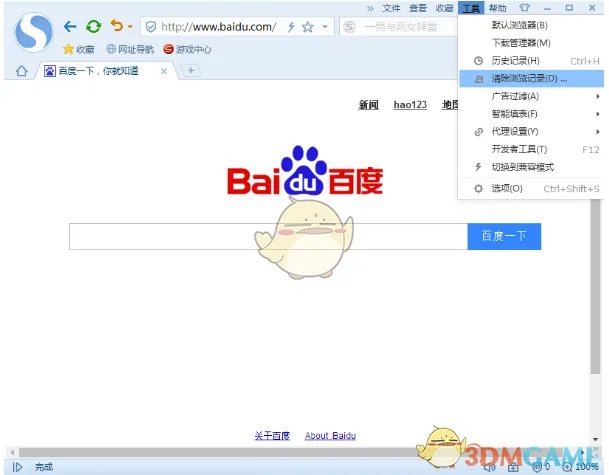Open the 帮助 menu
This screenshot has height=475, width=609.
(498, 8)
